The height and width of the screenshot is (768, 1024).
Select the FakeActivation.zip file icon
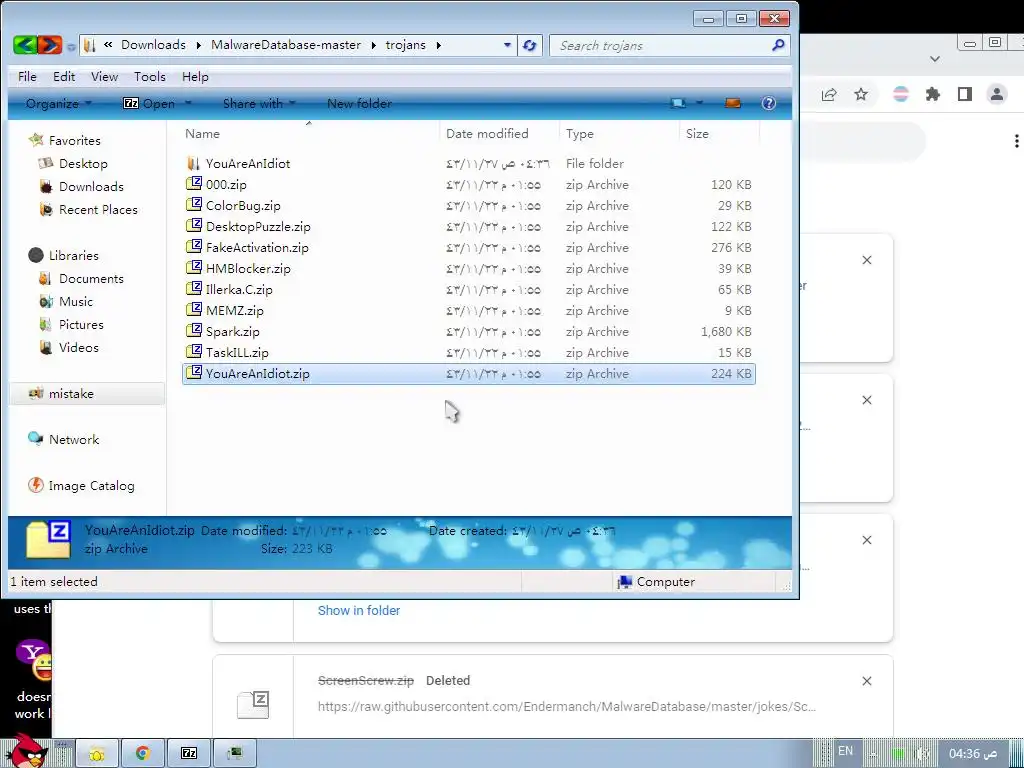(x=193, y=246)
